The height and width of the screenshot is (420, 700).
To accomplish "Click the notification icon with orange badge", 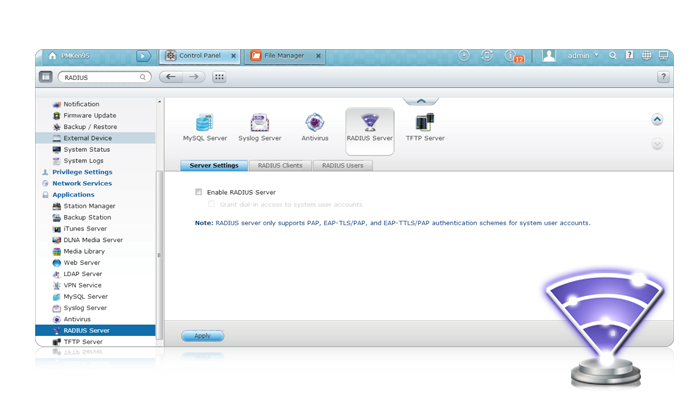I will pos(514,56).
